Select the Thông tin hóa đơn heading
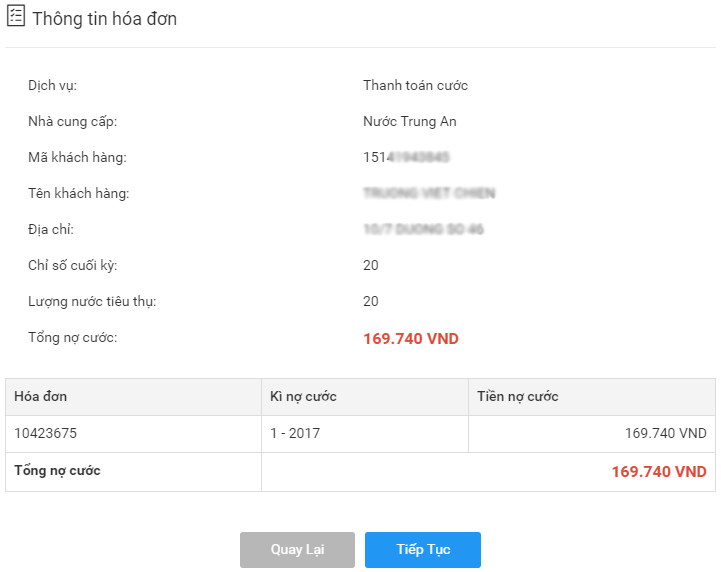 (x=104, y=19)
